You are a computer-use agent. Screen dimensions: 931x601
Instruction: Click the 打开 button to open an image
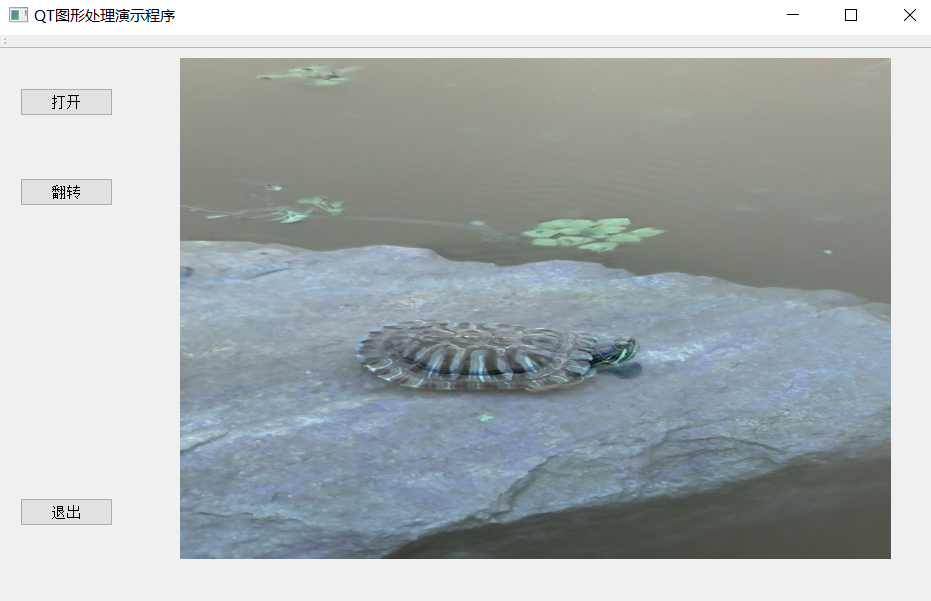pos(66,102)
